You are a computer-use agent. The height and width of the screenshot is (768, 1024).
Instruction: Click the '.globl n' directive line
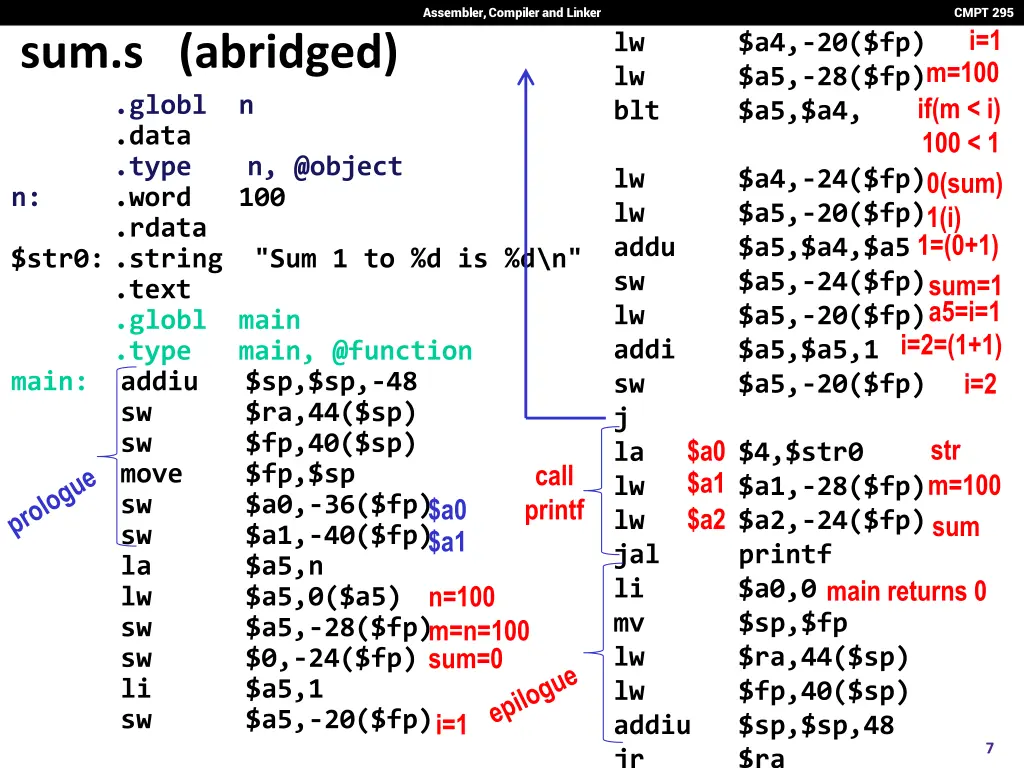(185, 105)
